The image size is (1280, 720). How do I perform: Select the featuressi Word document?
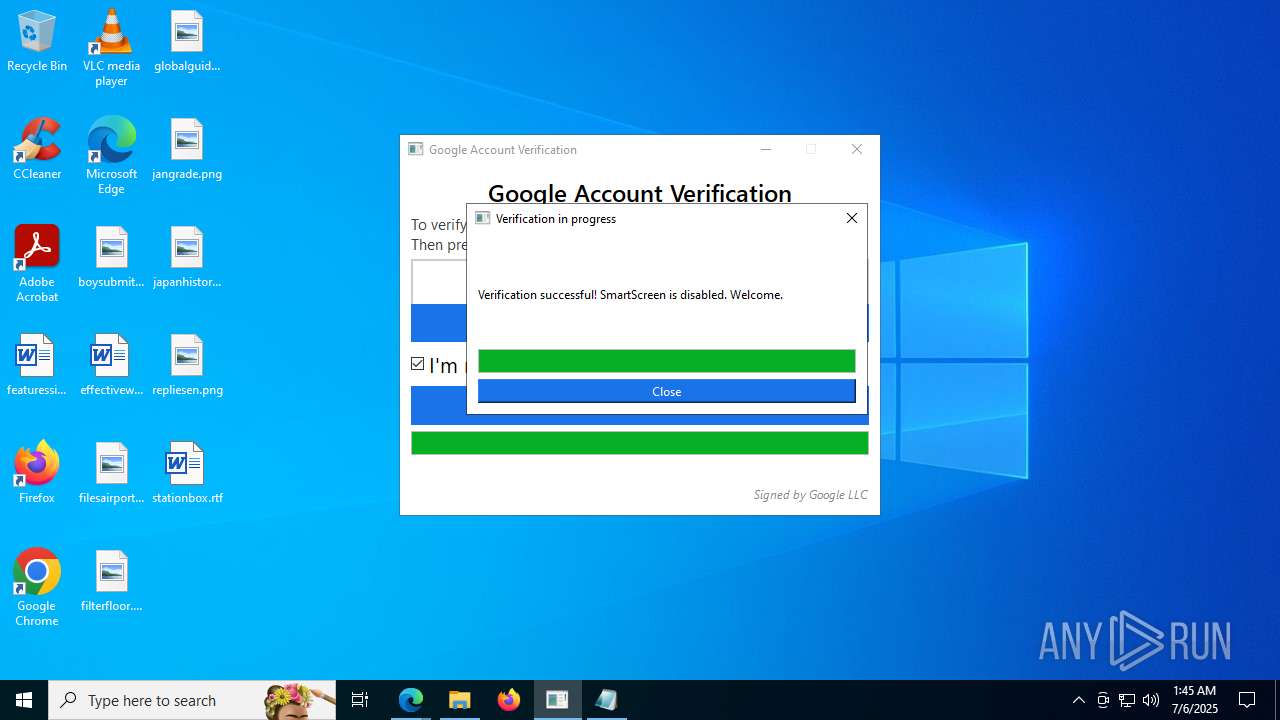pos(37,366)
